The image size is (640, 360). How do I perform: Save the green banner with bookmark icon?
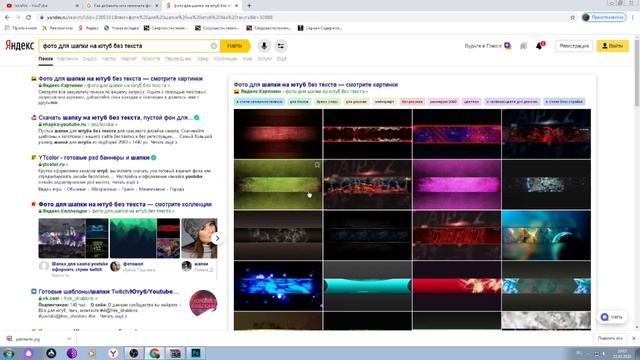coord(317,165)
